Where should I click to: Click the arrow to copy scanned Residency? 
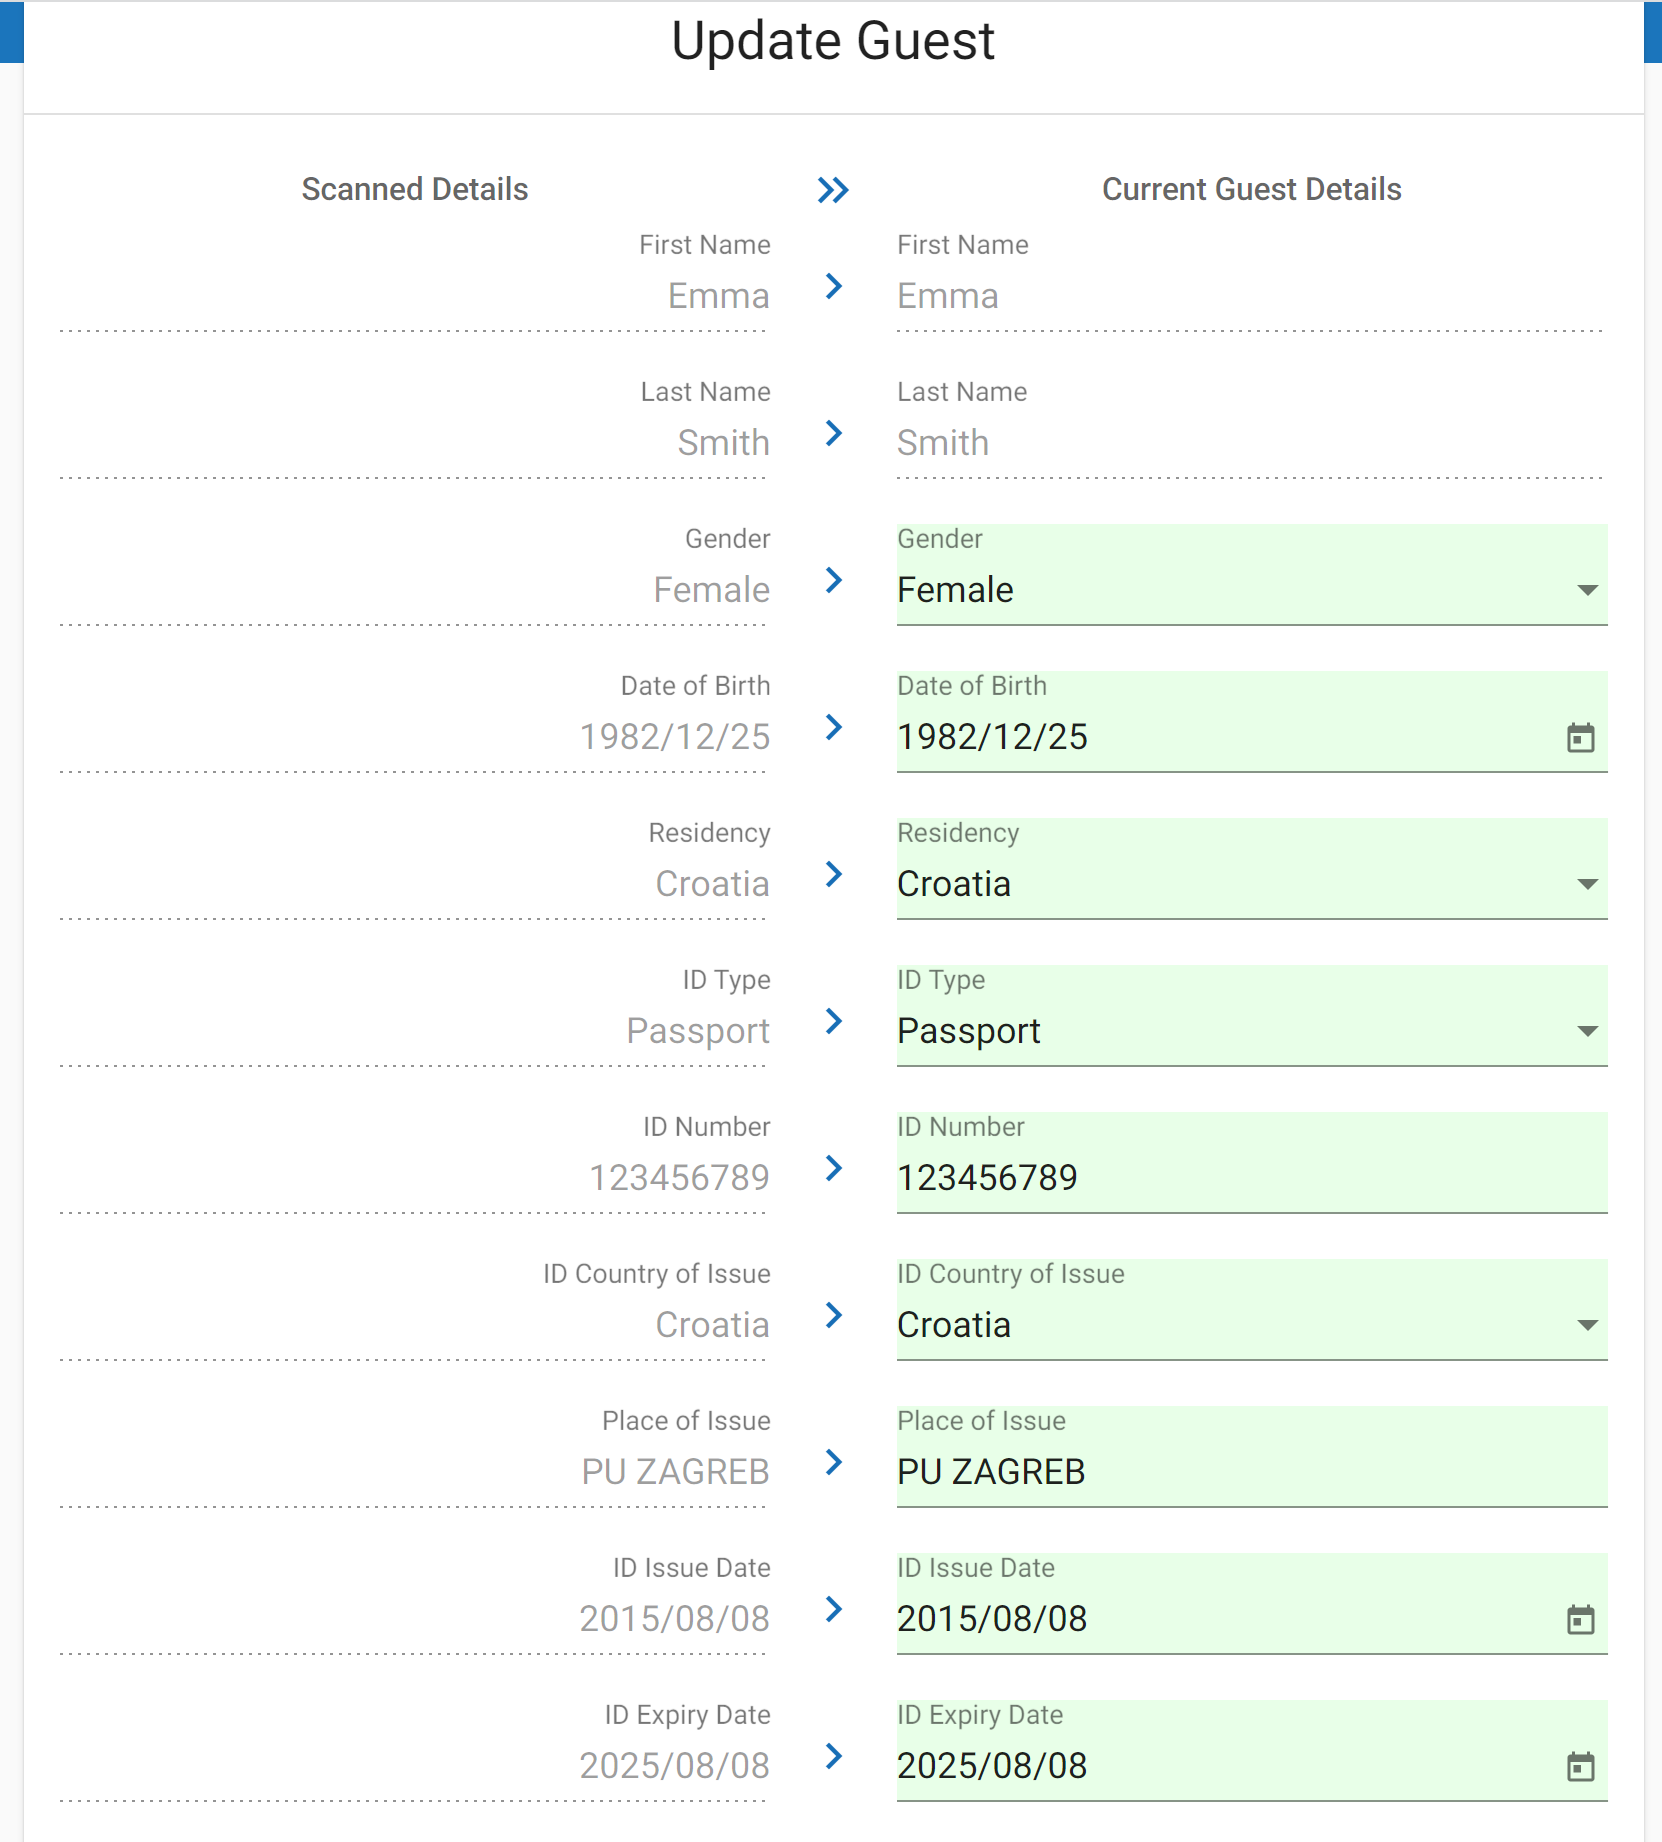(833, 876)
